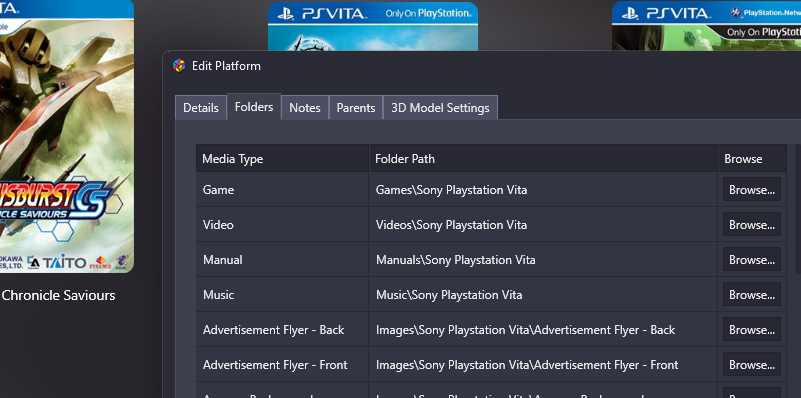Viewport: 801px width, 398px height.
Task: Click the Images path for Advertisement Flyer - Front
Action: 527,365
